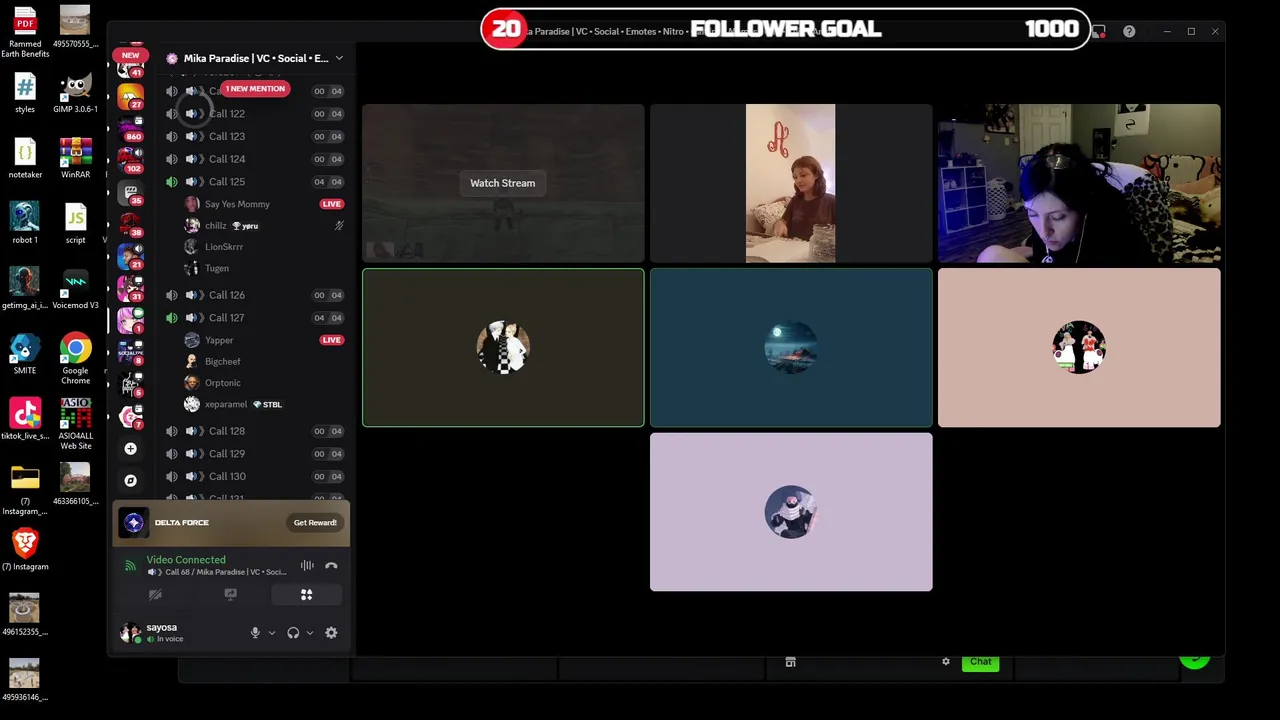The image size is (1280, 720).
Task: Open Google Chrome desktop shortcut
Action: click(75, 358)
